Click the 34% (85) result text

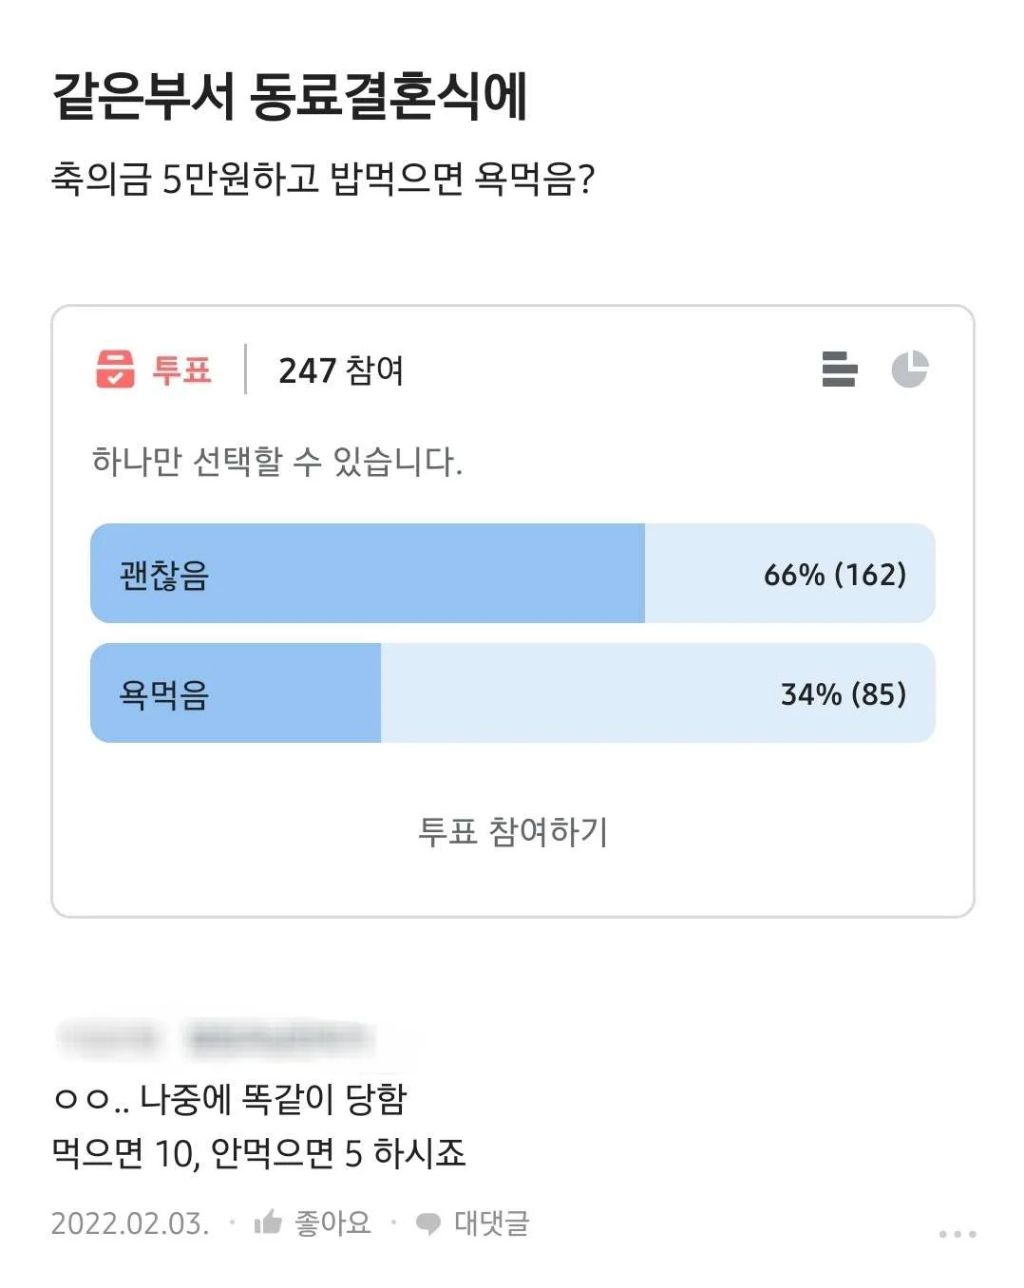point(843,694)
